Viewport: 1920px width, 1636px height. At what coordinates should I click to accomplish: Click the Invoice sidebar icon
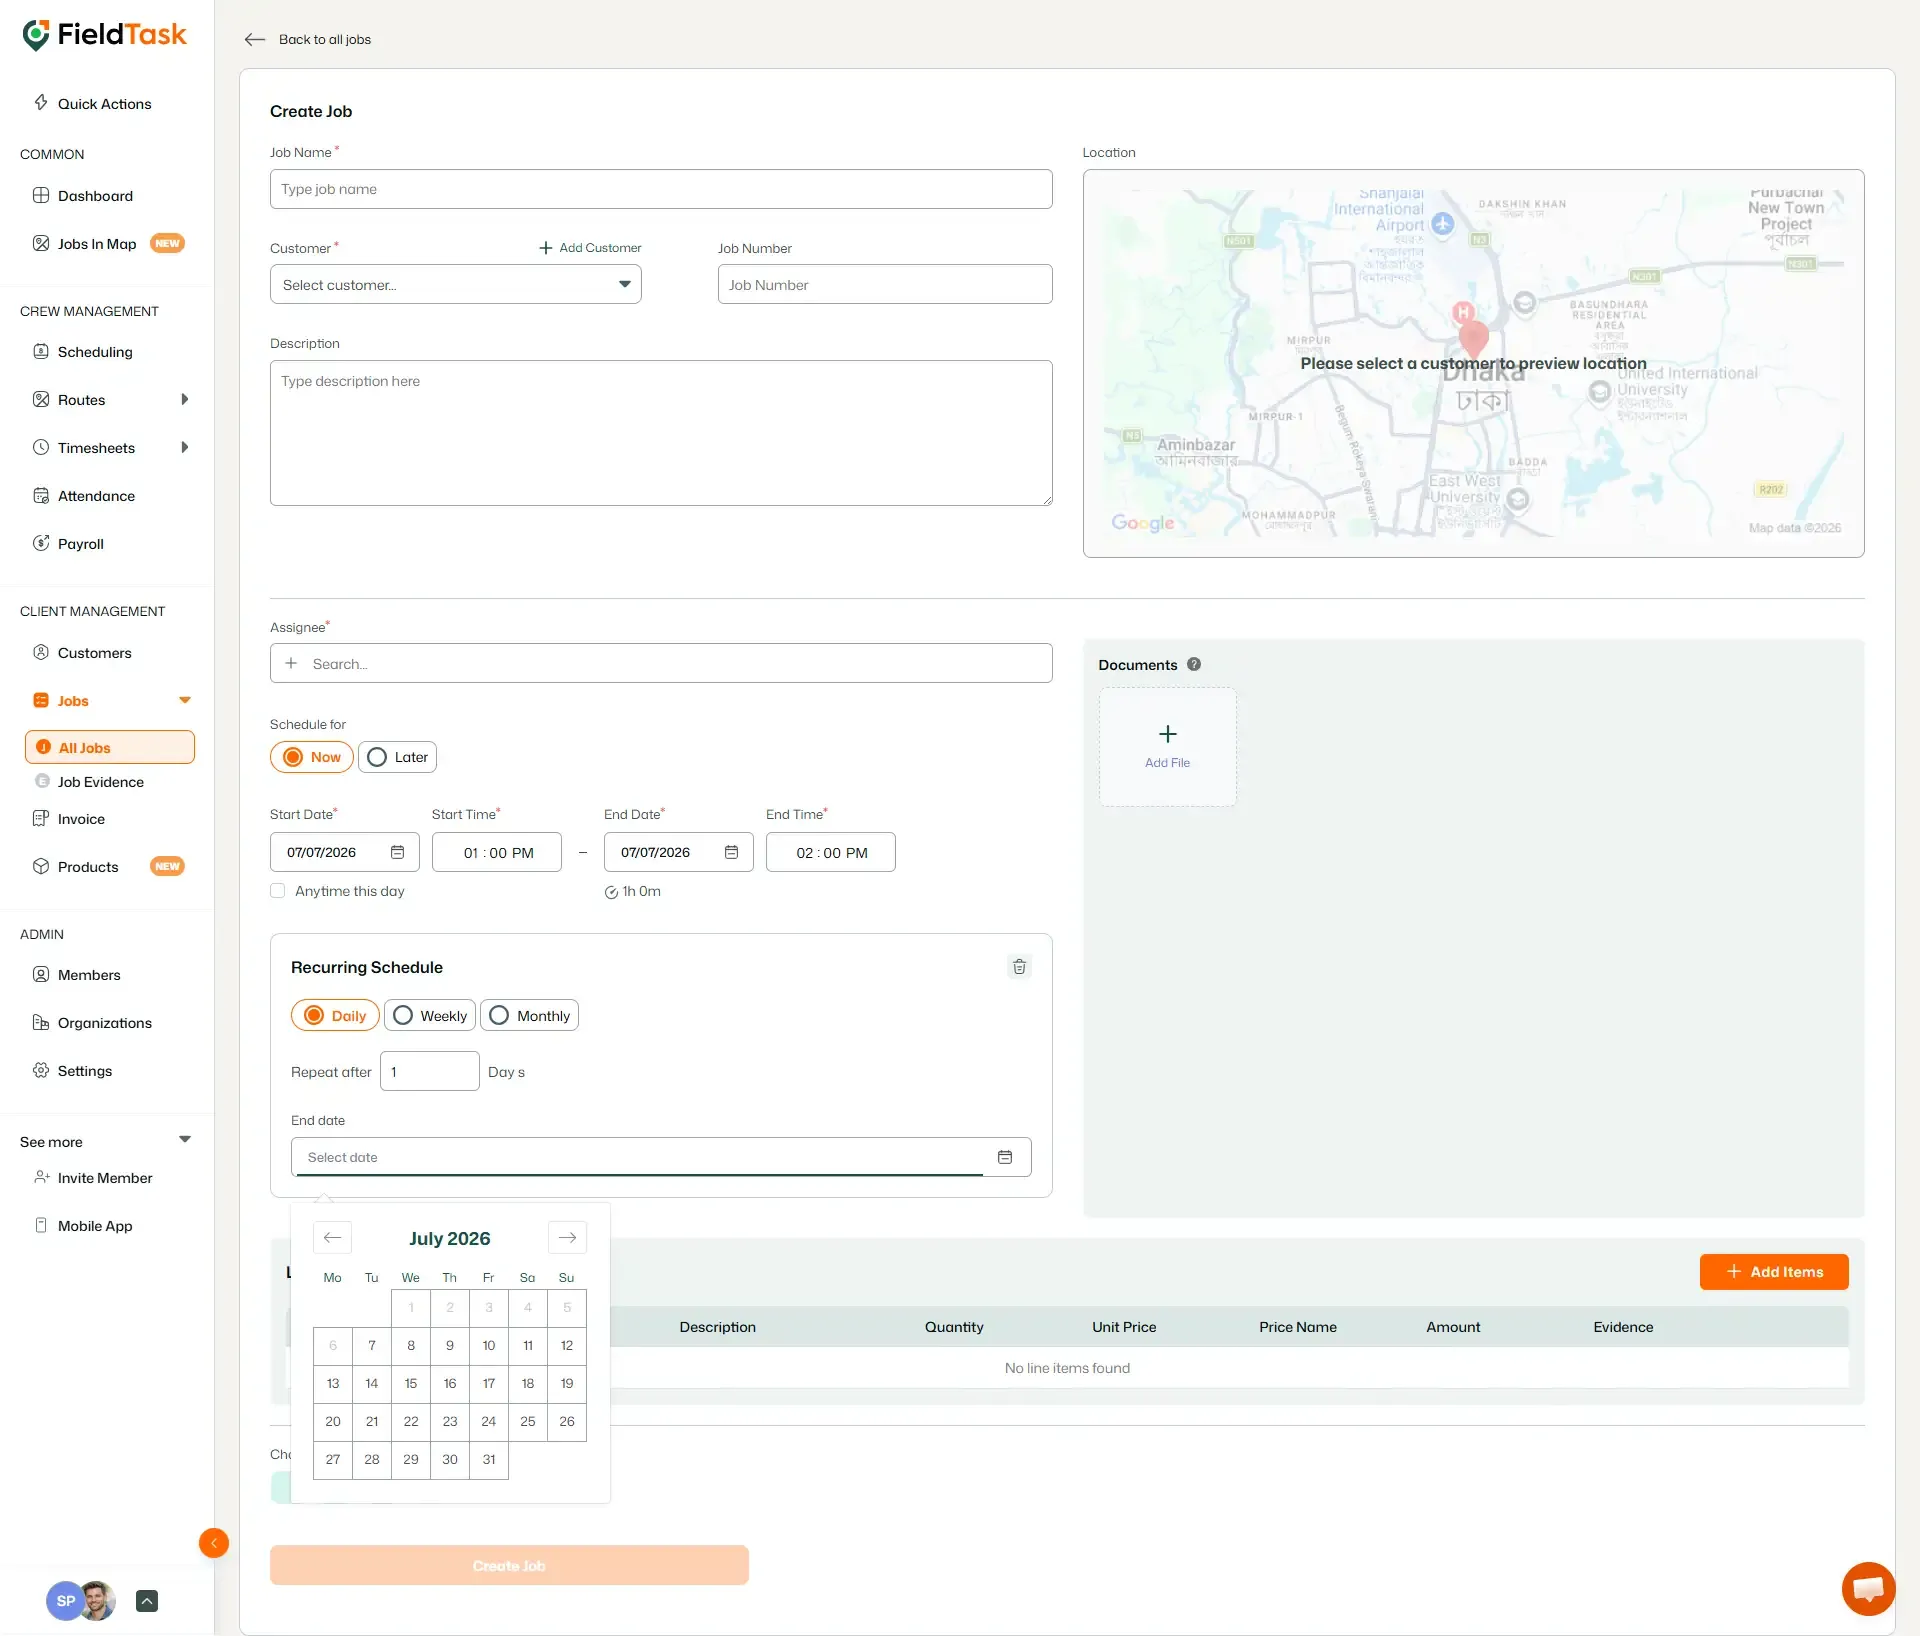41,818
